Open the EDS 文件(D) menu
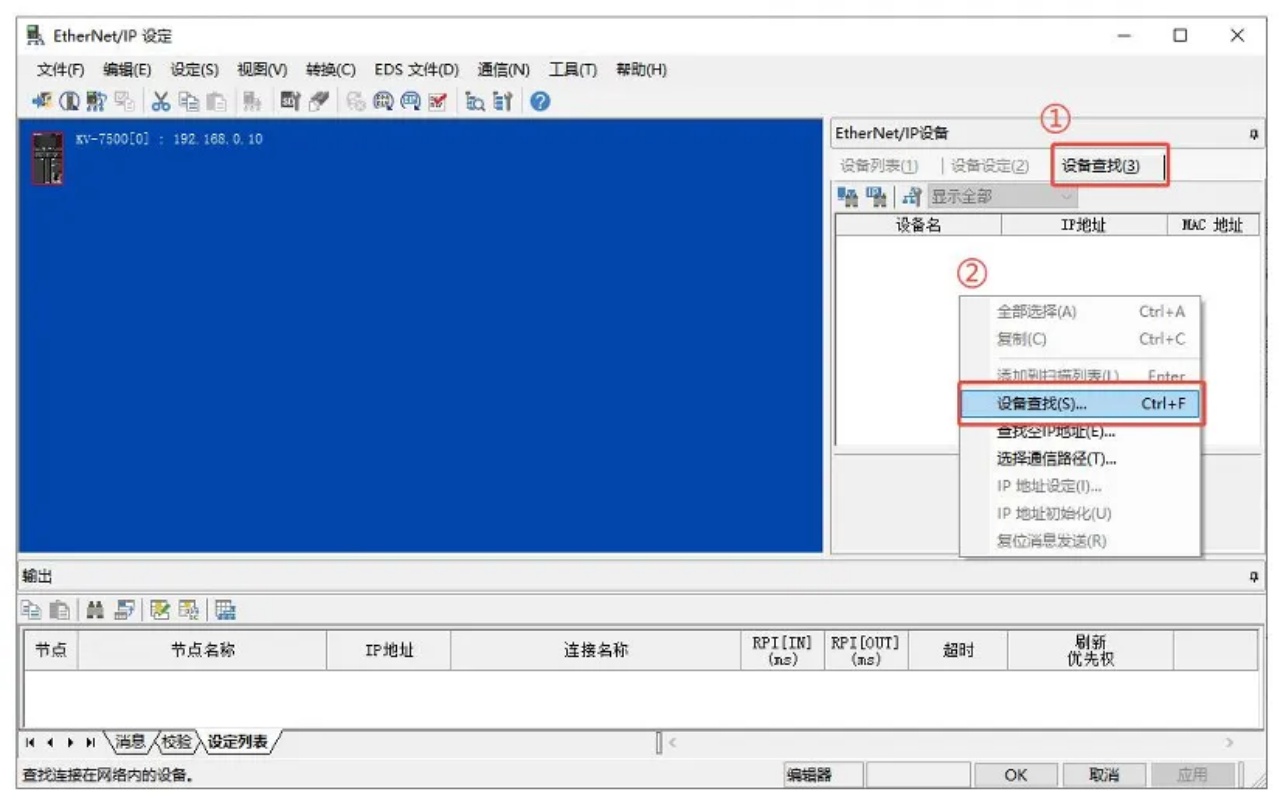Image resolution: width=1280 pixels, height=800 pixels. (x=416, y=69)
